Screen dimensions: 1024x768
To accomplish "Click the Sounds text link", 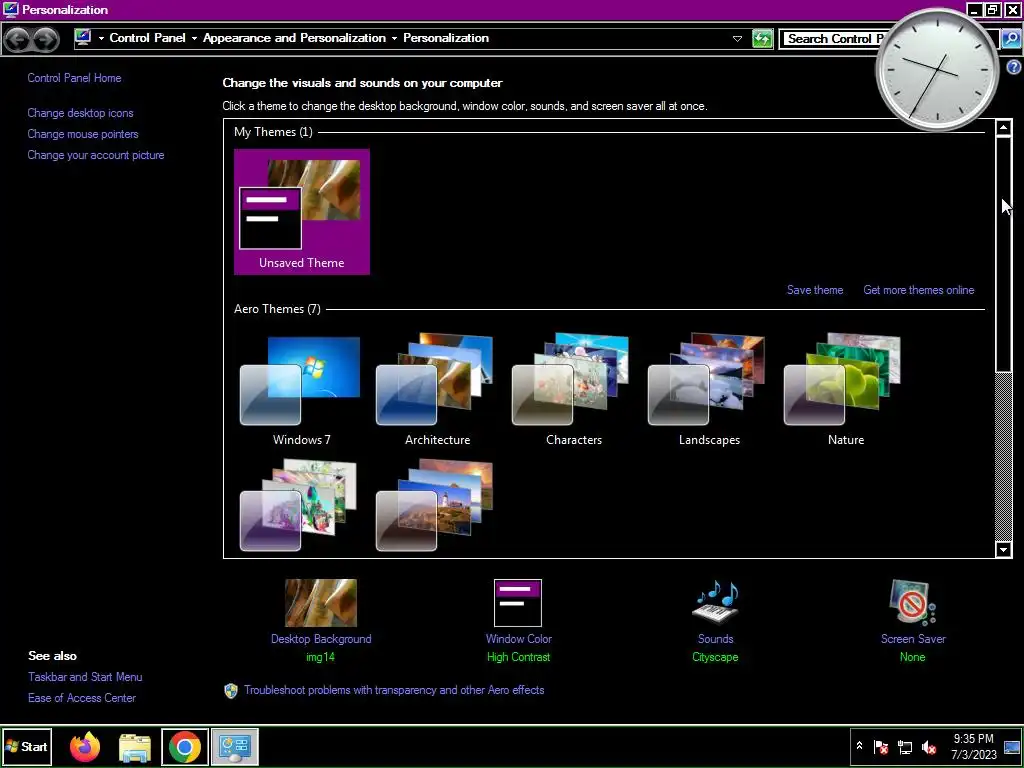I will (716, 639).
